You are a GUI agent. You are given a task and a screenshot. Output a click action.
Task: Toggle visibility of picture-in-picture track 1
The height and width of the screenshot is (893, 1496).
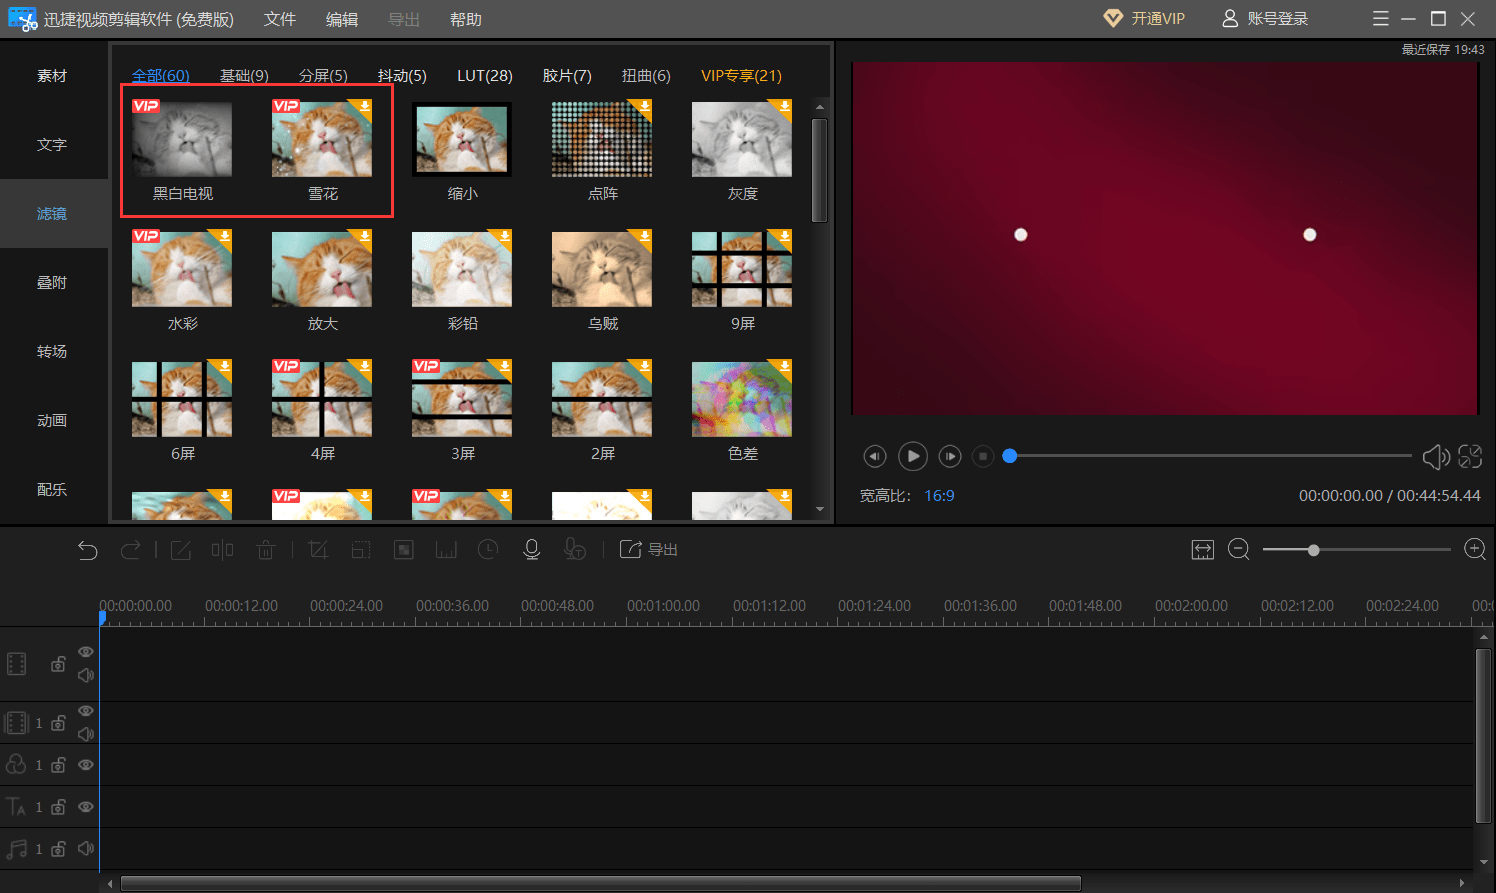86,711
